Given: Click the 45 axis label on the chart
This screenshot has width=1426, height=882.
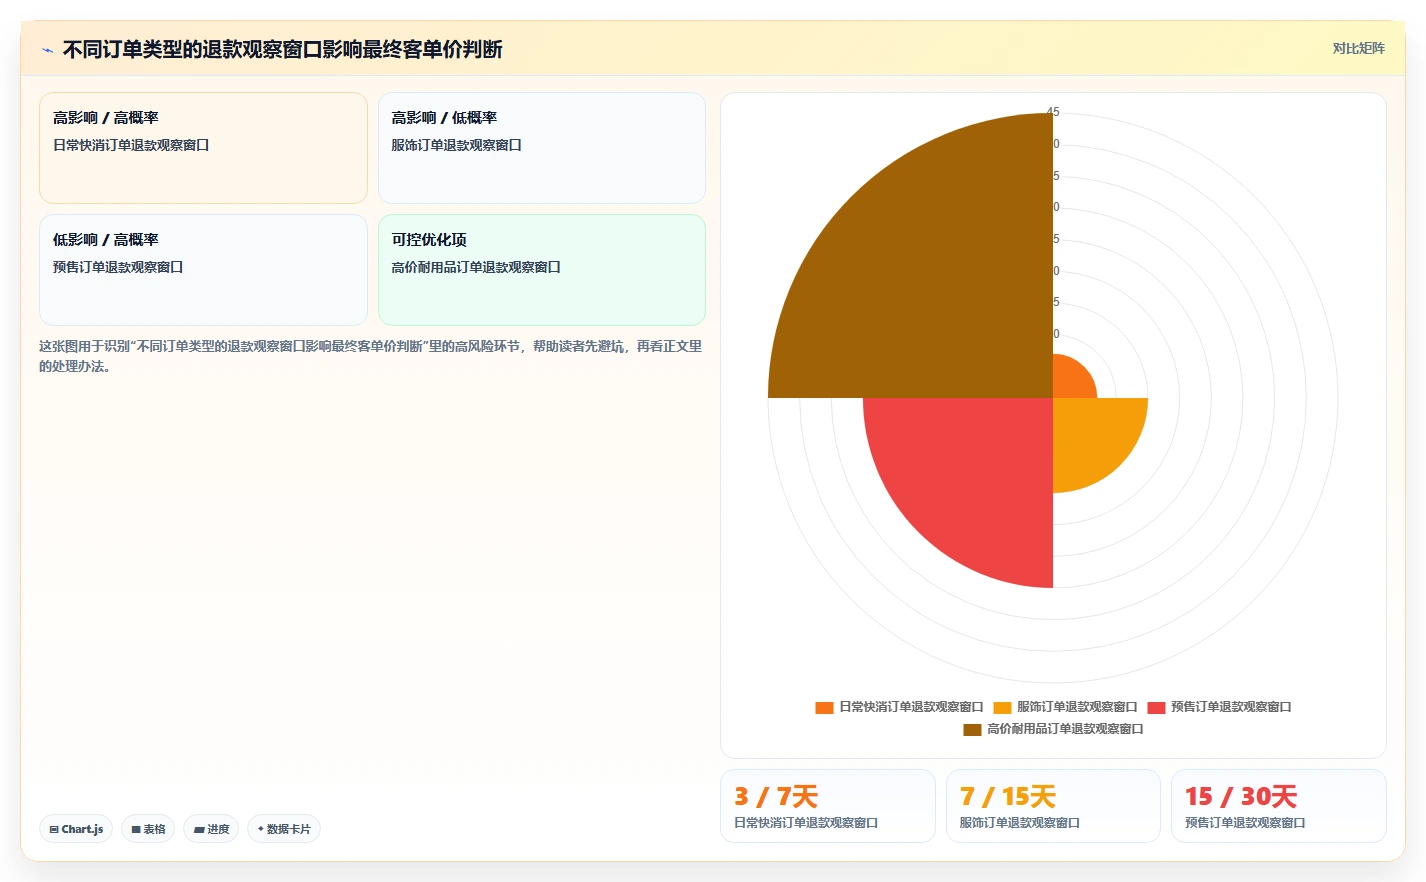Looking at the screenshot, I should tap(1053, 112).
